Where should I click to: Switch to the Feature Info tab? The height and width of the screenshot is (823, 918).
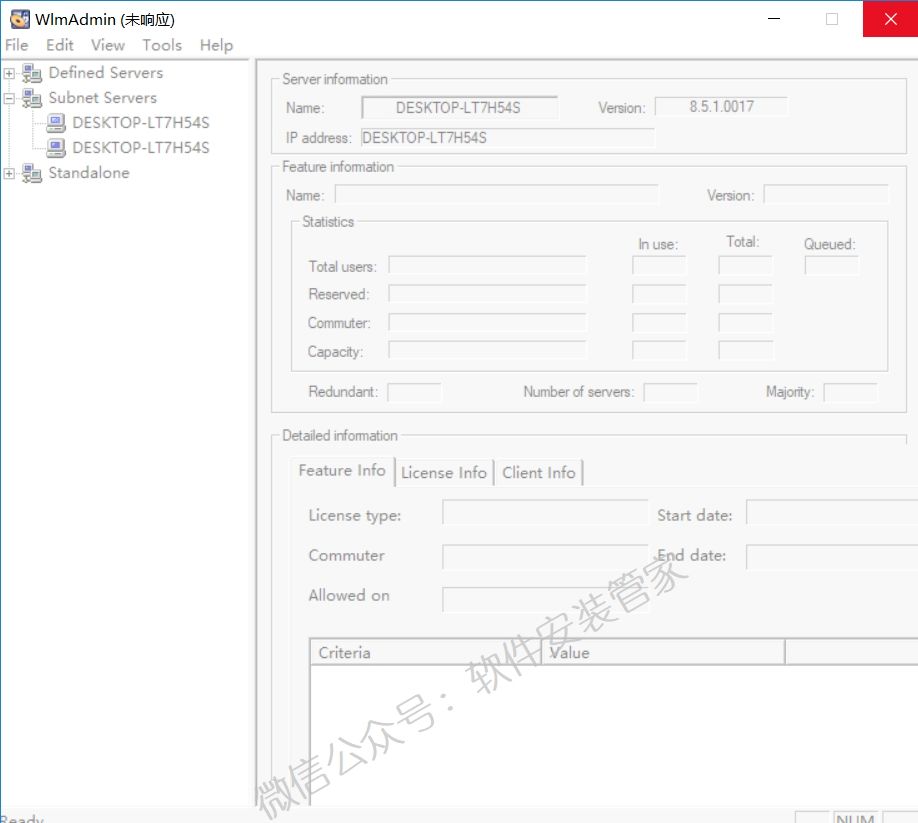point(342,471)
